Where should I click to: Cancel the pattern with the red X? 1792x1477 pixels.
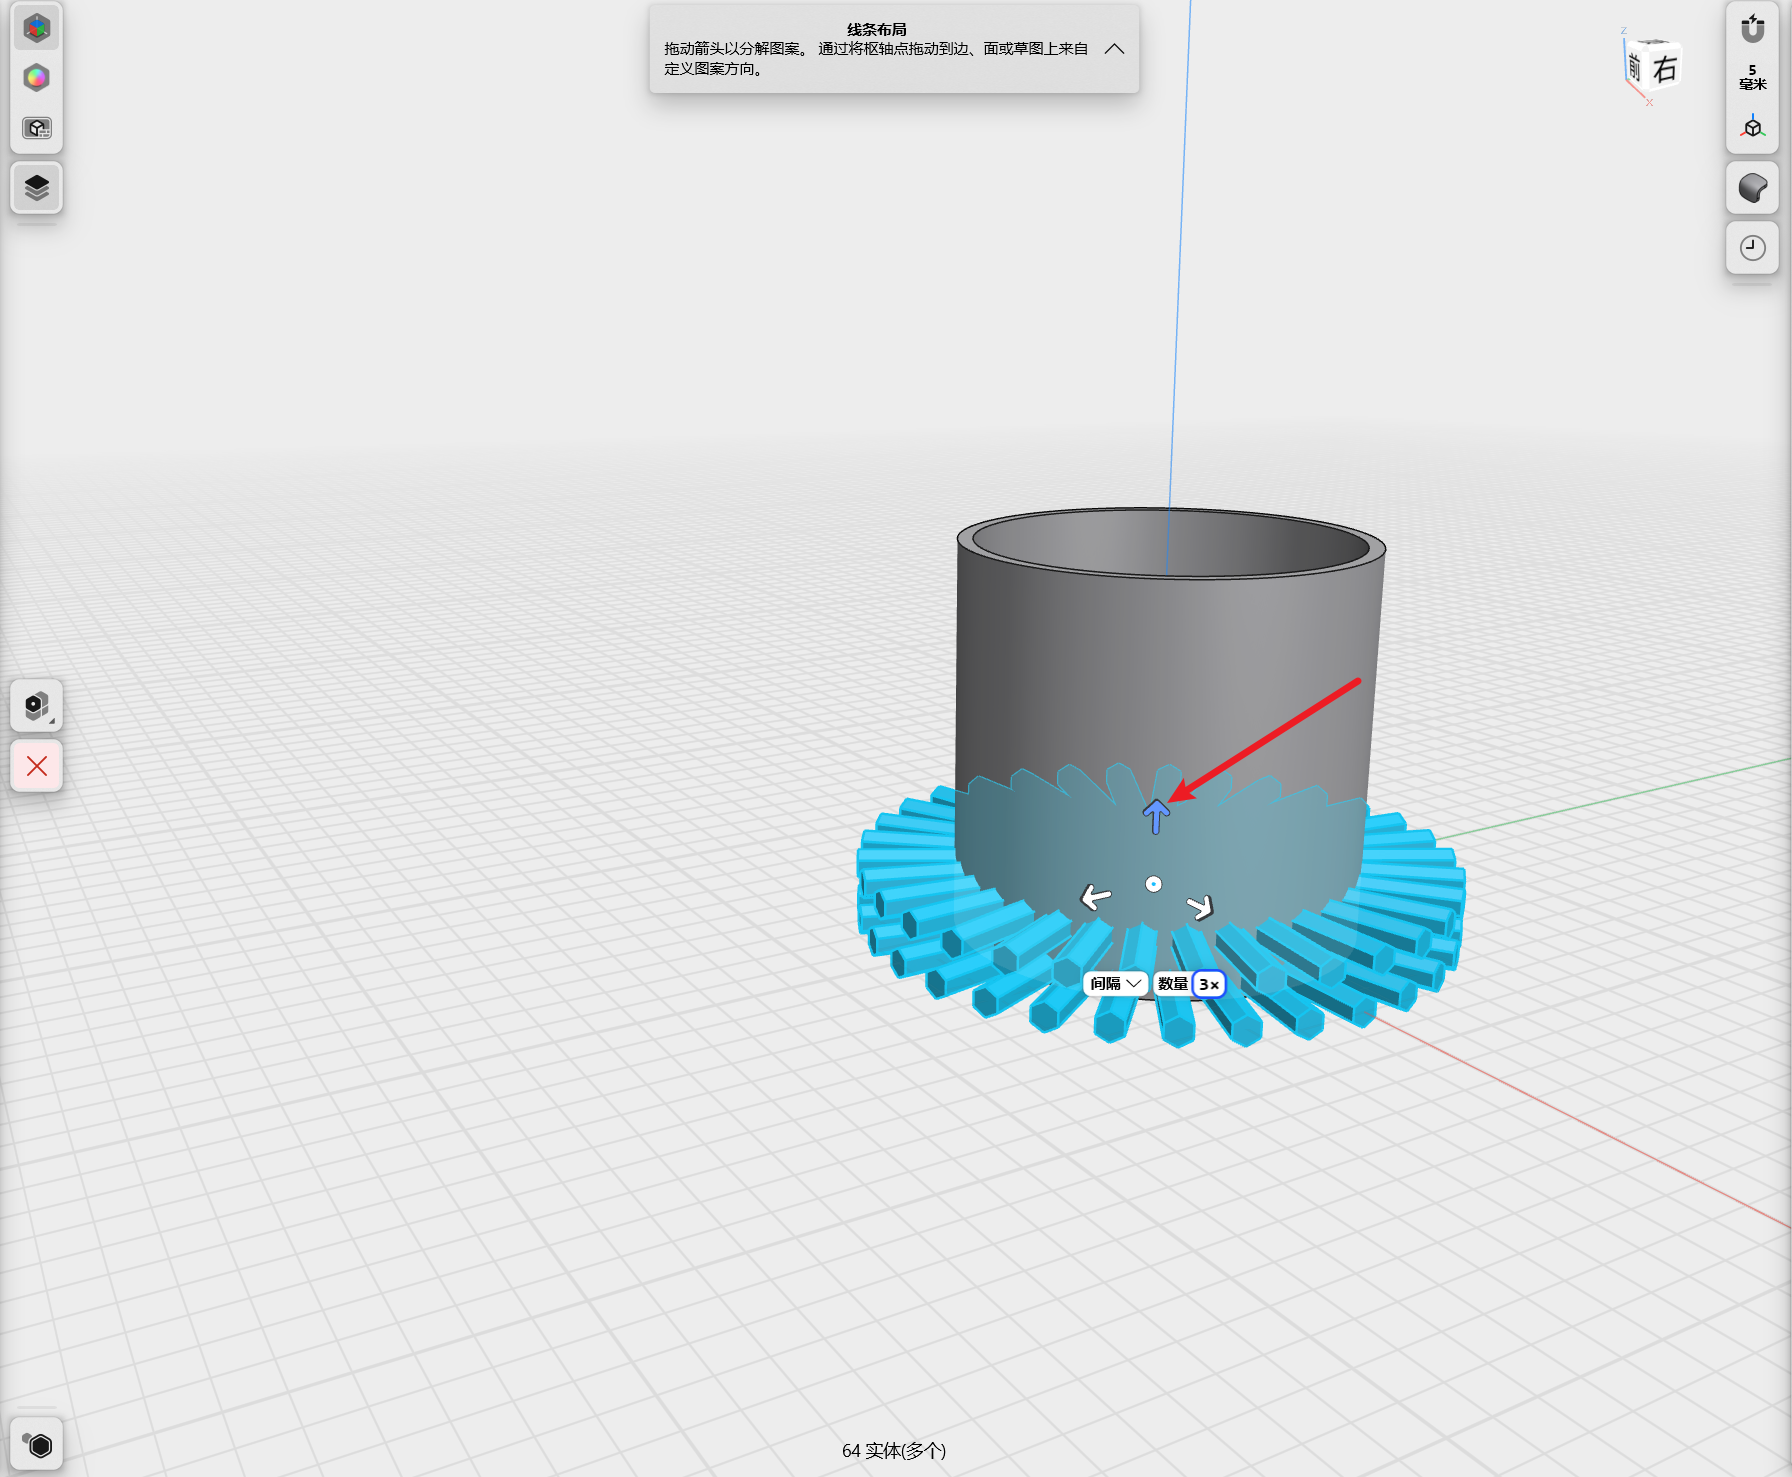pyautogui.click(x=37, y=767)
